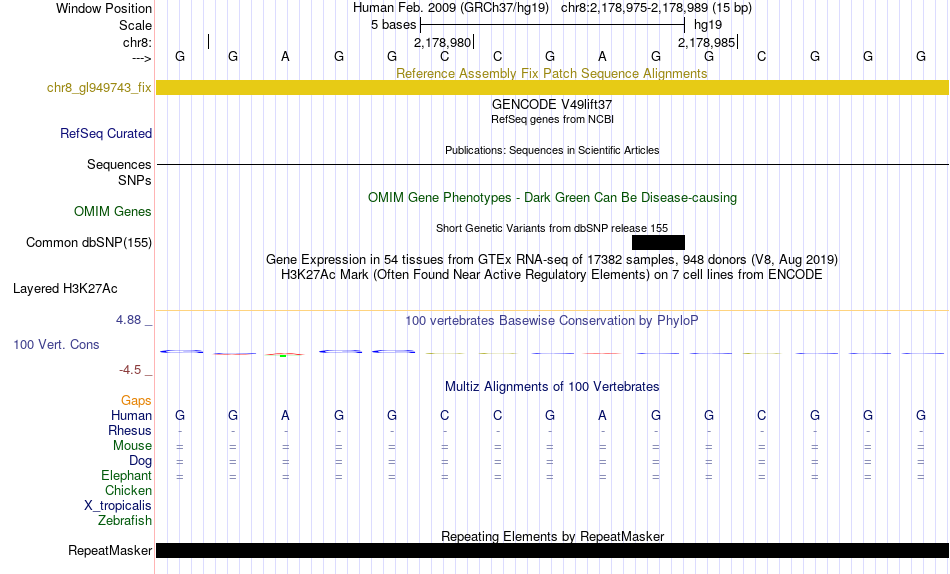The width and height of the screenshot is (950, 574).
Task: Open the RefSeq Curated track label
Action: (x=105, y=133)
